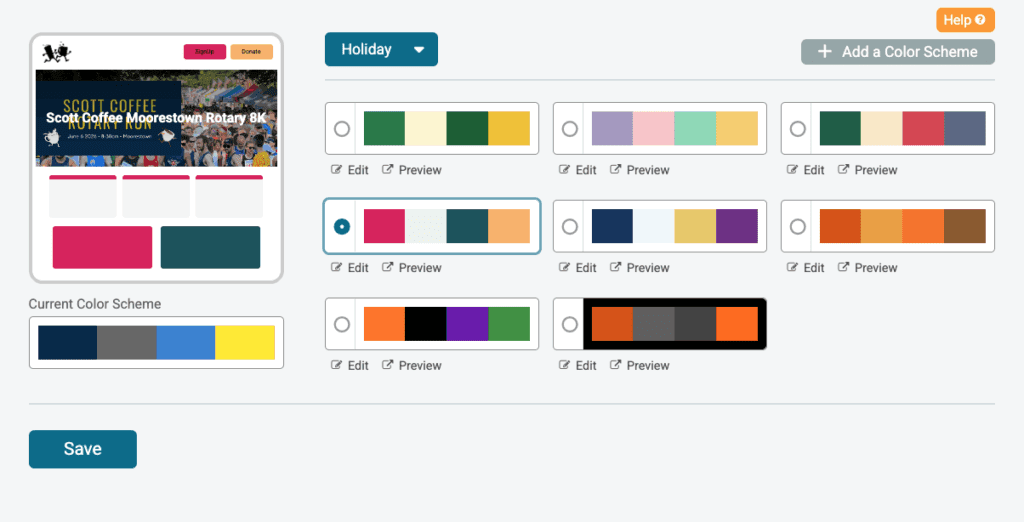The width and height of the screenshot is (1024, 522).
Task: Click the race banner image in preview
Action: coord(156,118)
